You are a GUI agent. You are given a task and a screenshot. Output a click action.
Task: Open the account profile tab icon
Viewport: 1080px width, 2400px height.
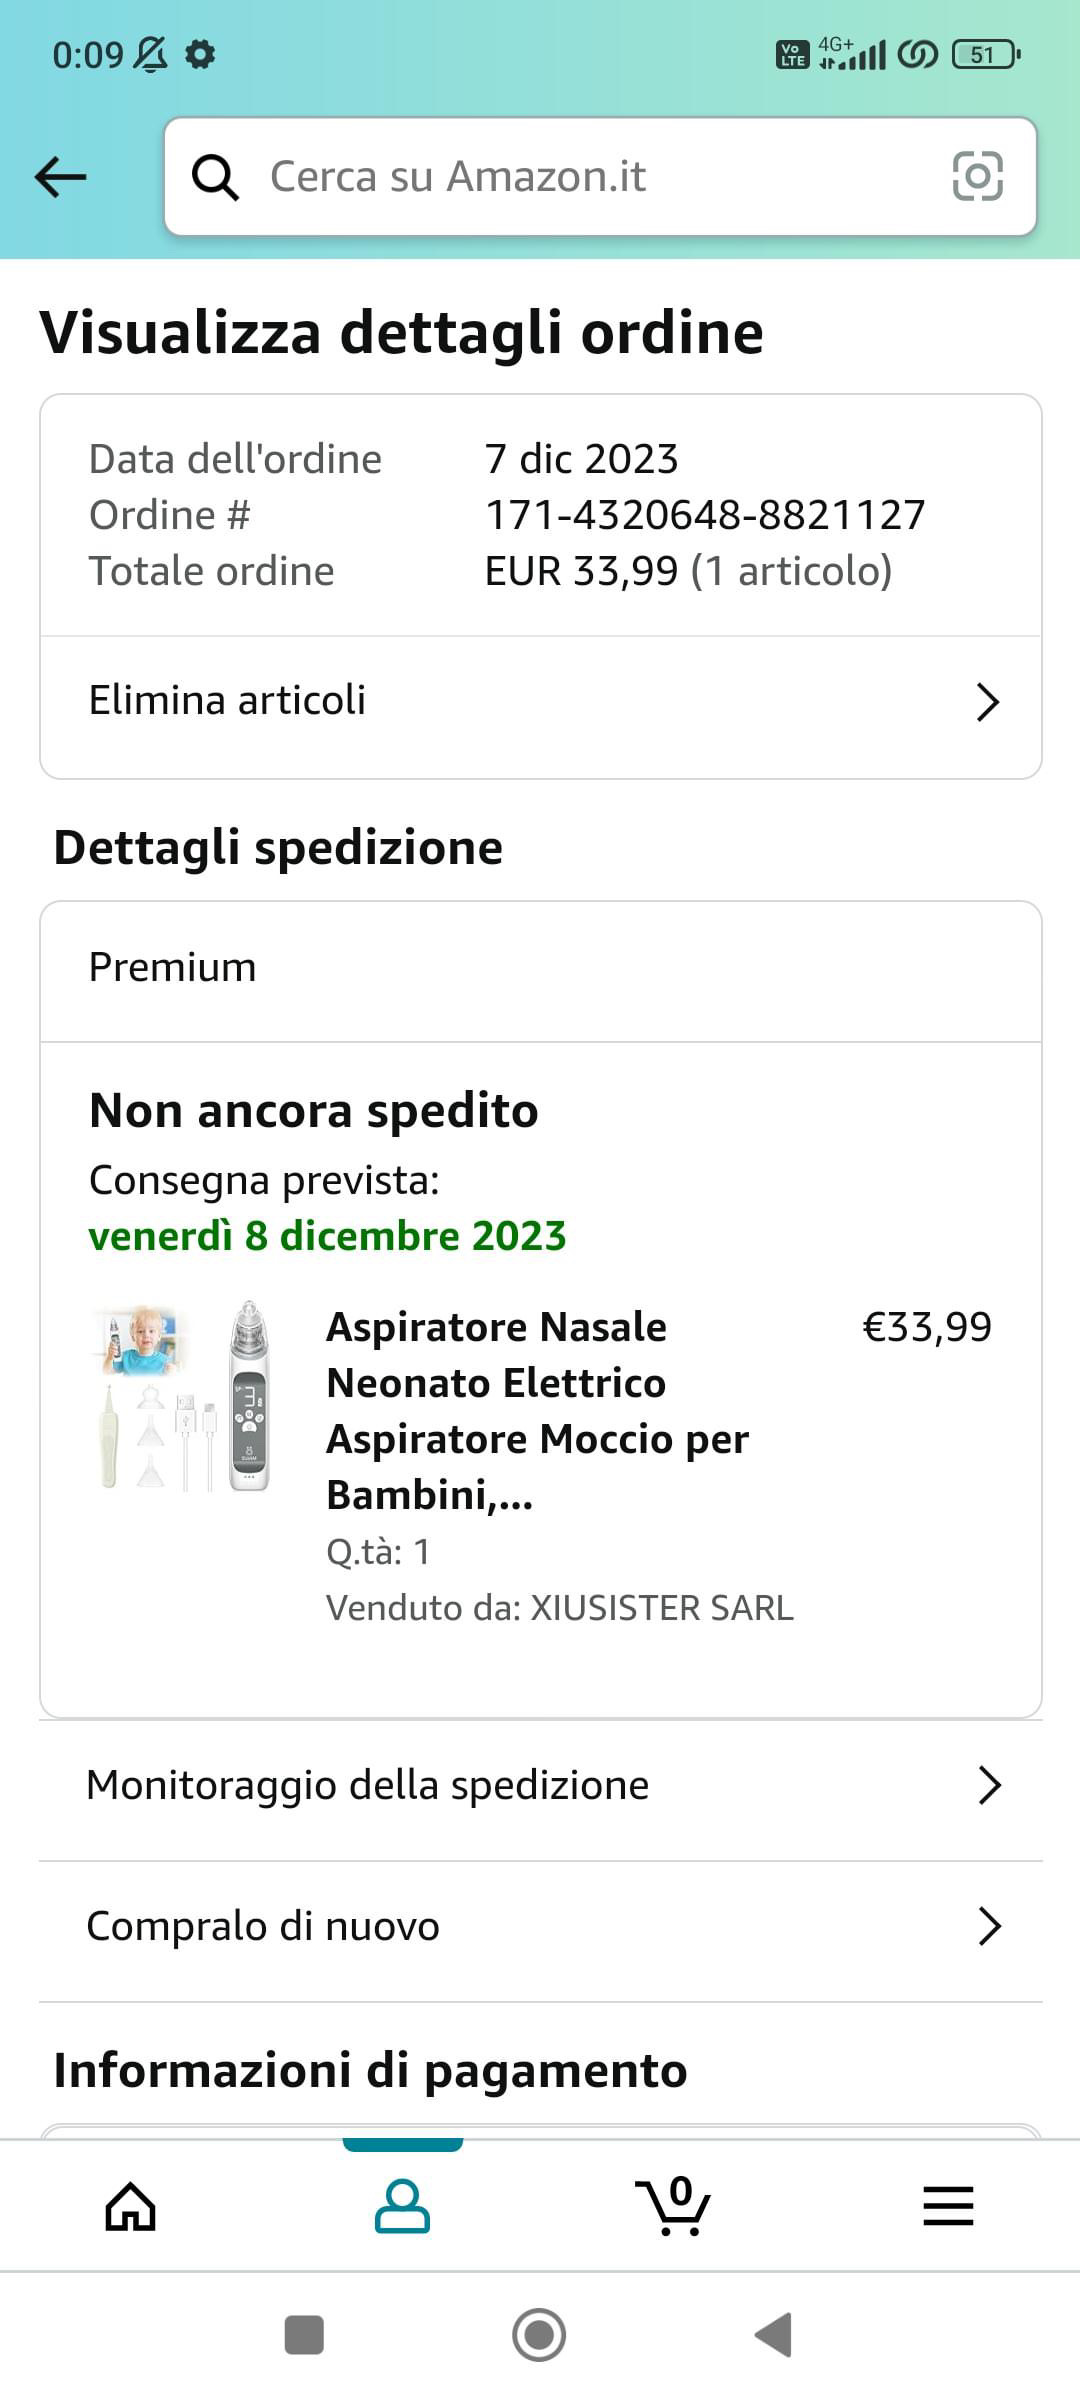pyautogui.click(x=402, y=2207)
